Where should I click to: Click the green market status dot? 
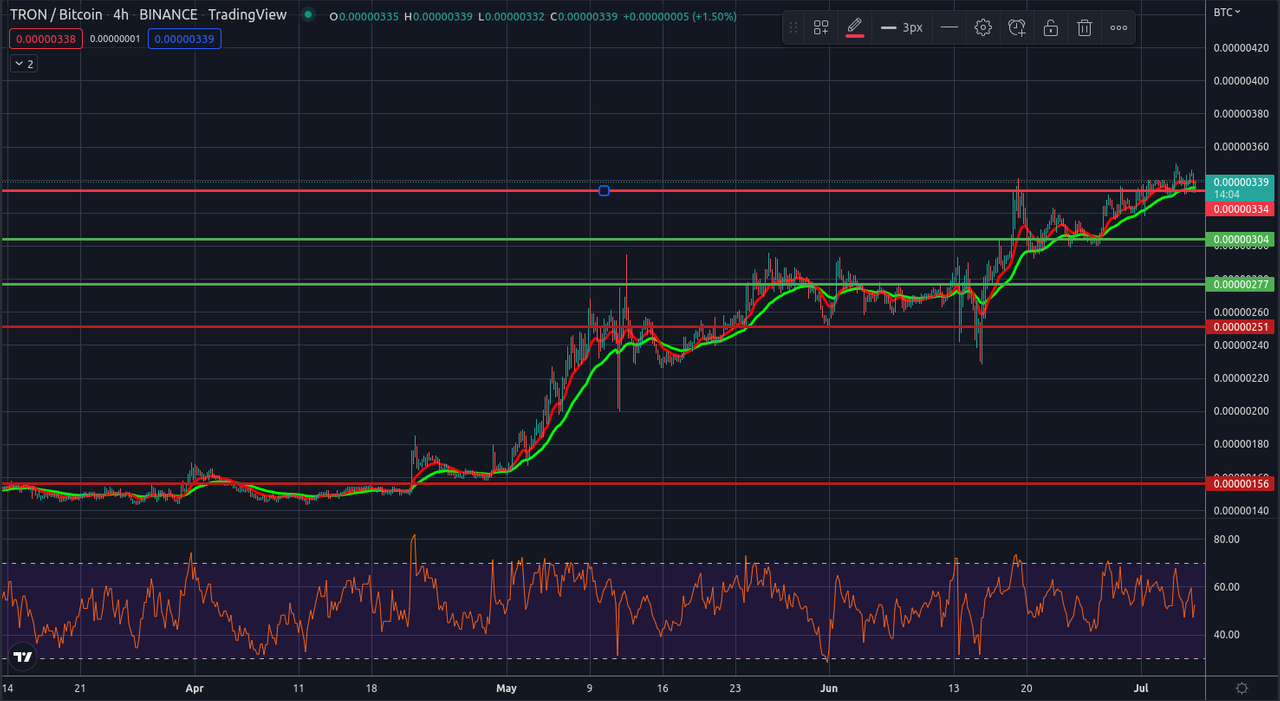tap(308, 15)
